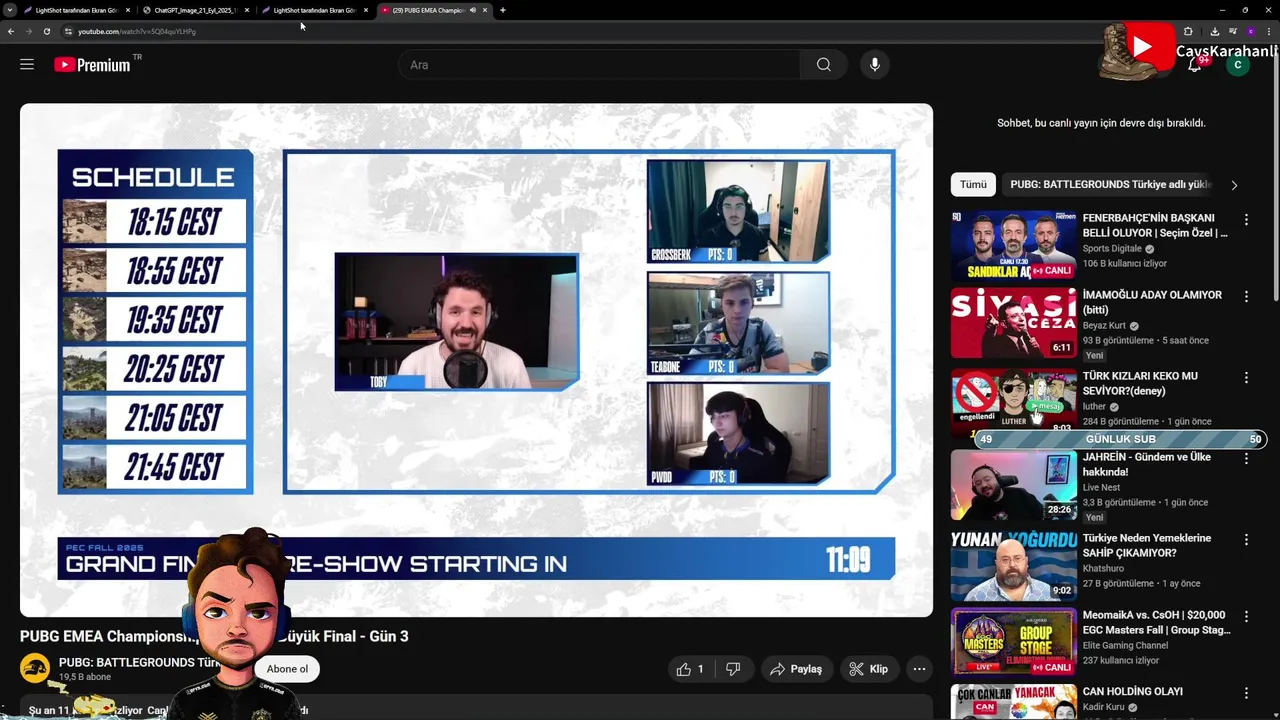Open the Yunan Yoğurdu video thumbnail
This screenshot has width=1280, height=720.
(1013, 565)
